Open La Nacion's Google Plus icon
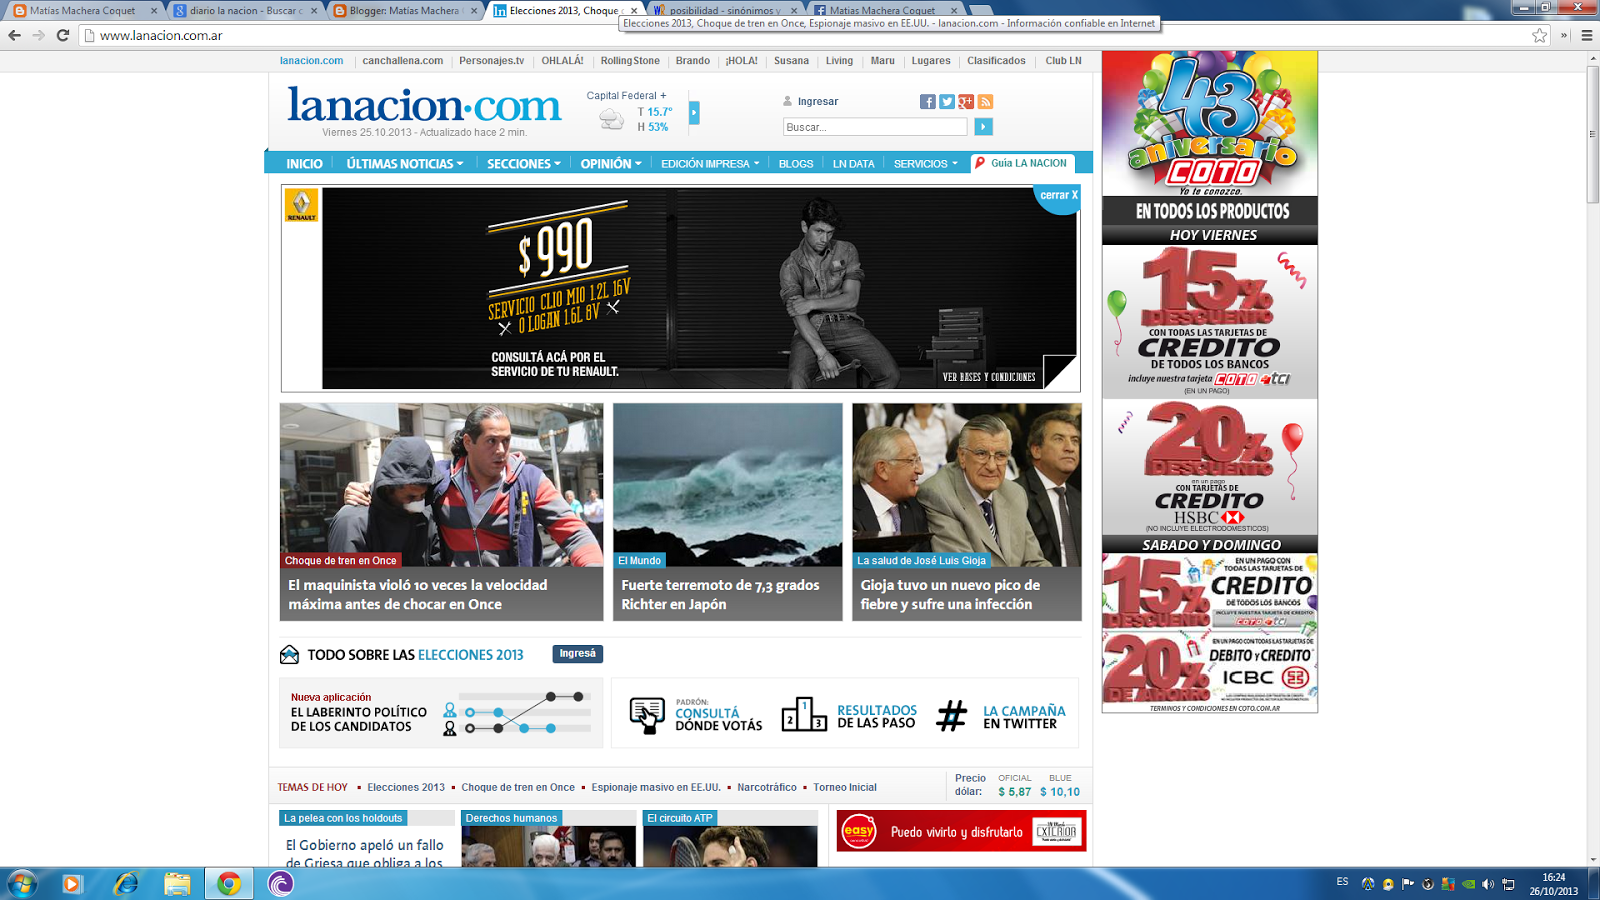This screenshot has height=900, width=1600. click(966, 102)
